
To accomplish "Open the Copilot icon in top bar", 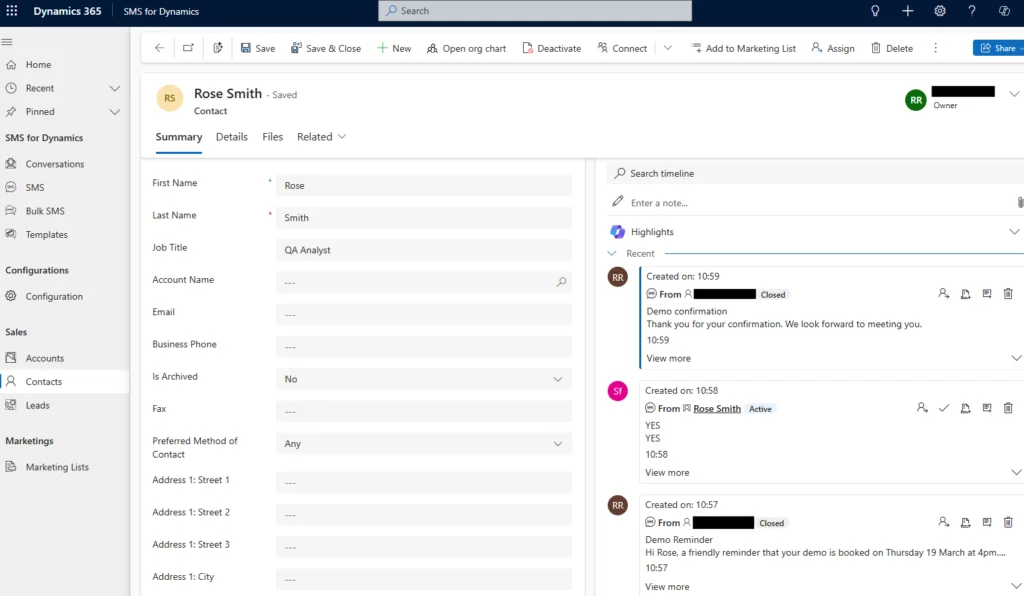I will pos(1004,10).
